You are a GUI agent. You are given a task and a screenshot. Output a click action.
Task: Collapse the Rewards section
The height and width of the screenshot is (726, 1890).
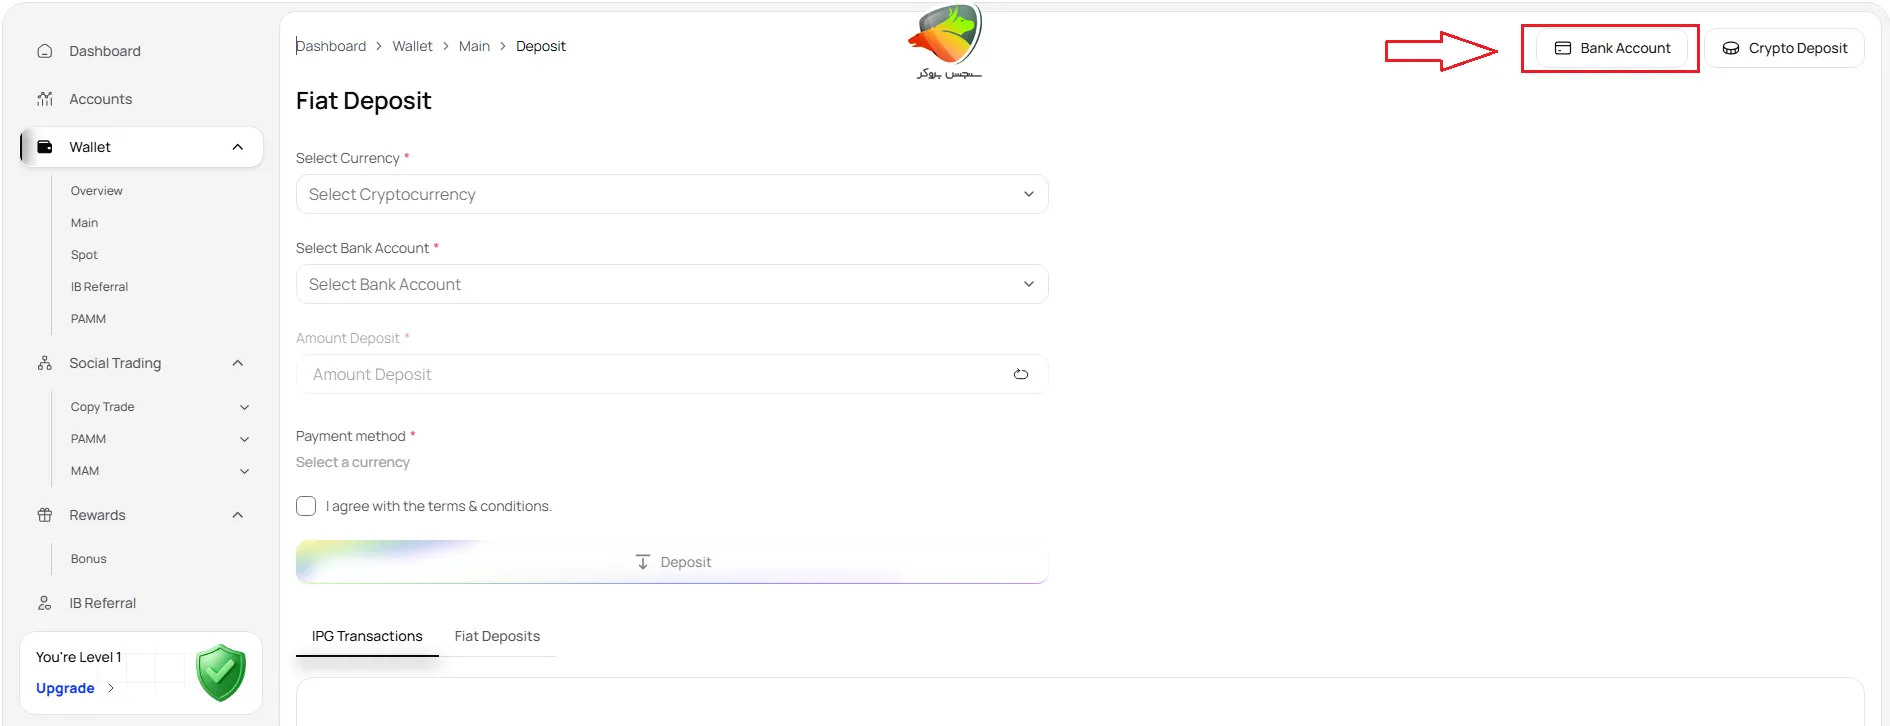[x=237, y=515]
